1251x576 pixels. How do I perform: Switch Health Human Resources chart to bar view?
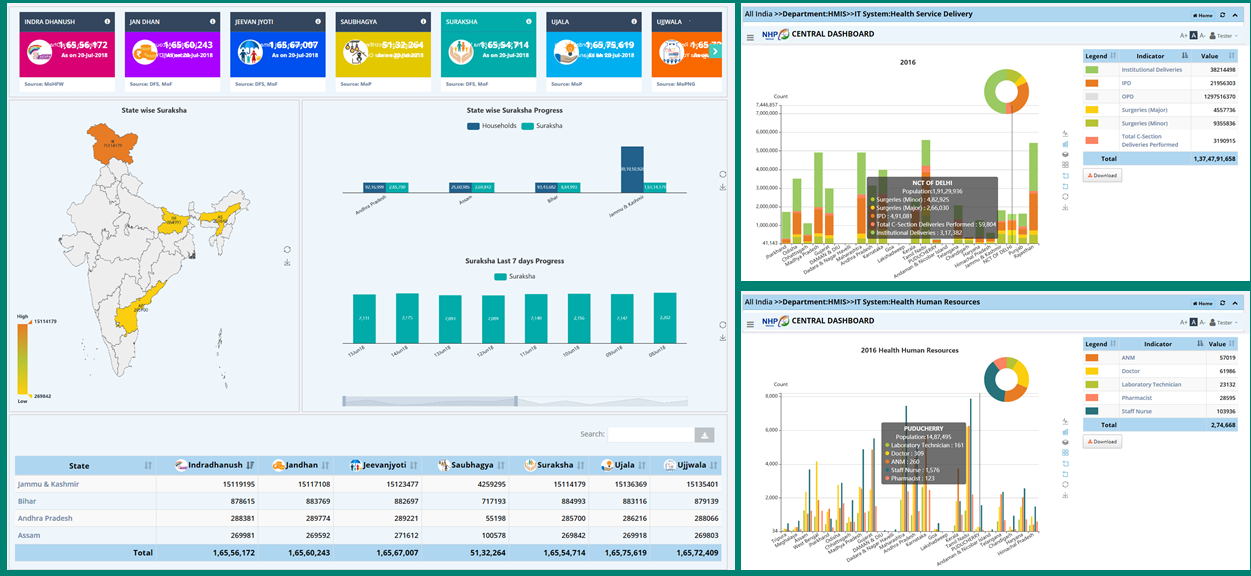(x=1065, y=431)
